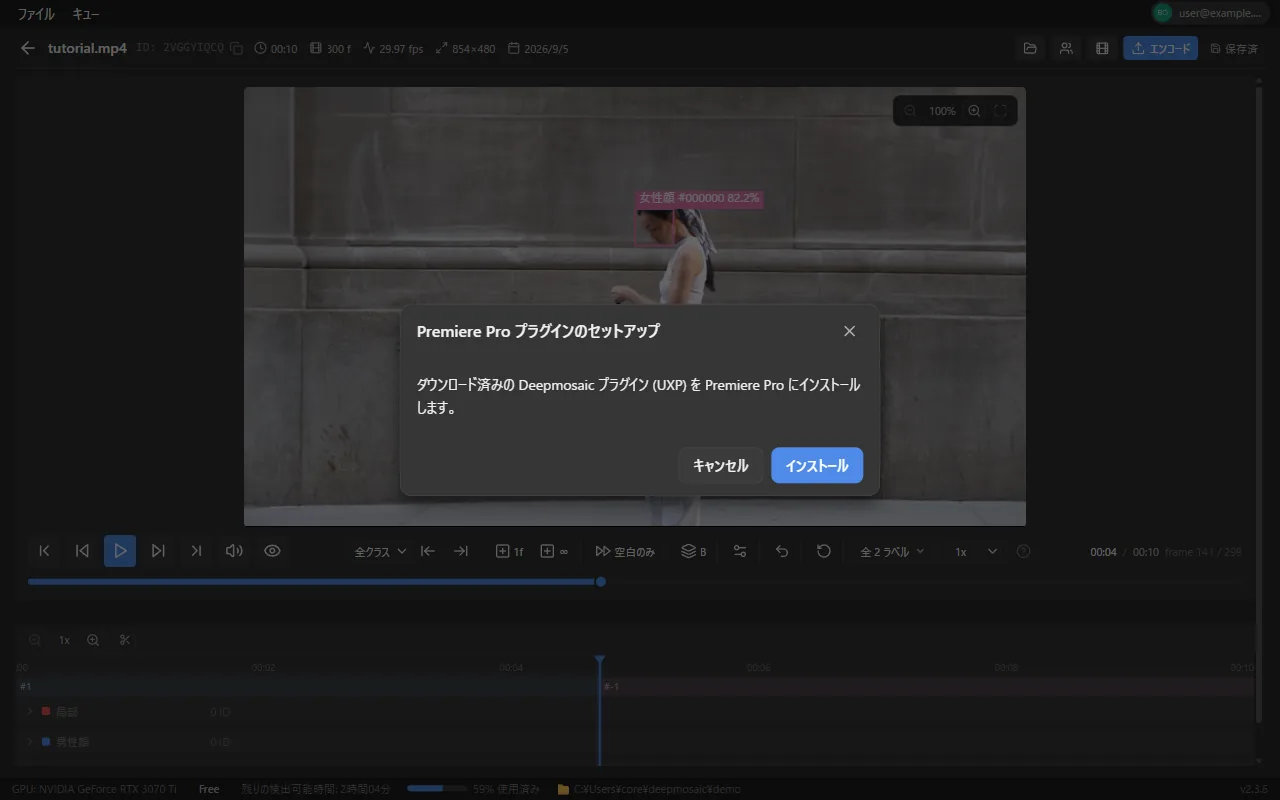The height and width of the screenshot is (800, 1280).
Task: Zoom in the video preview
Action: point(974,111)
